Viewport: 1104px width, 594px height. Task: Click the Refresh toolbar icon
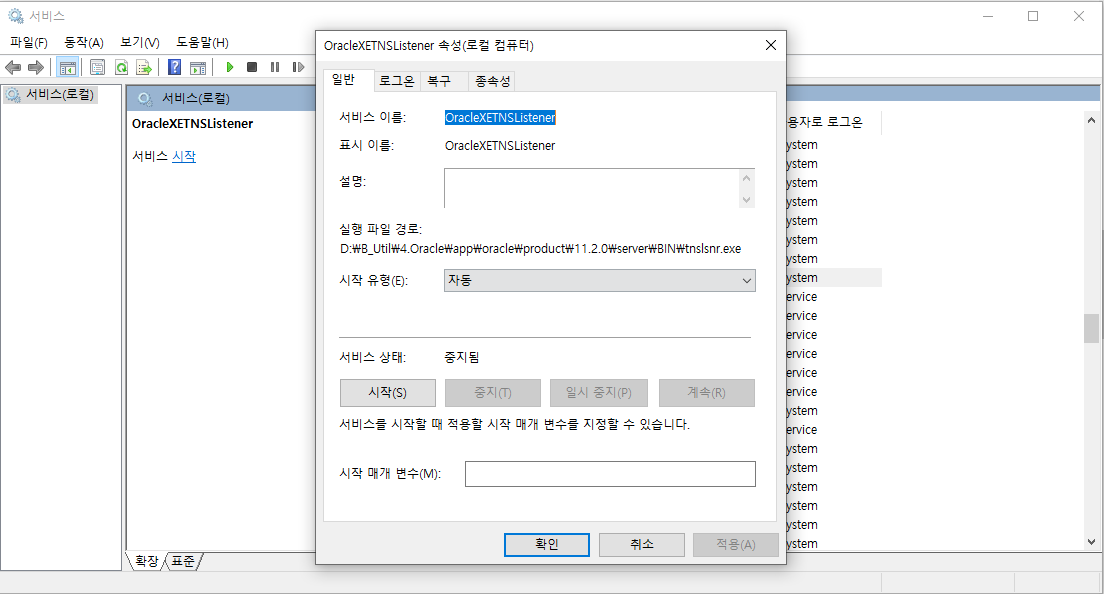click(x=121, y=68)
